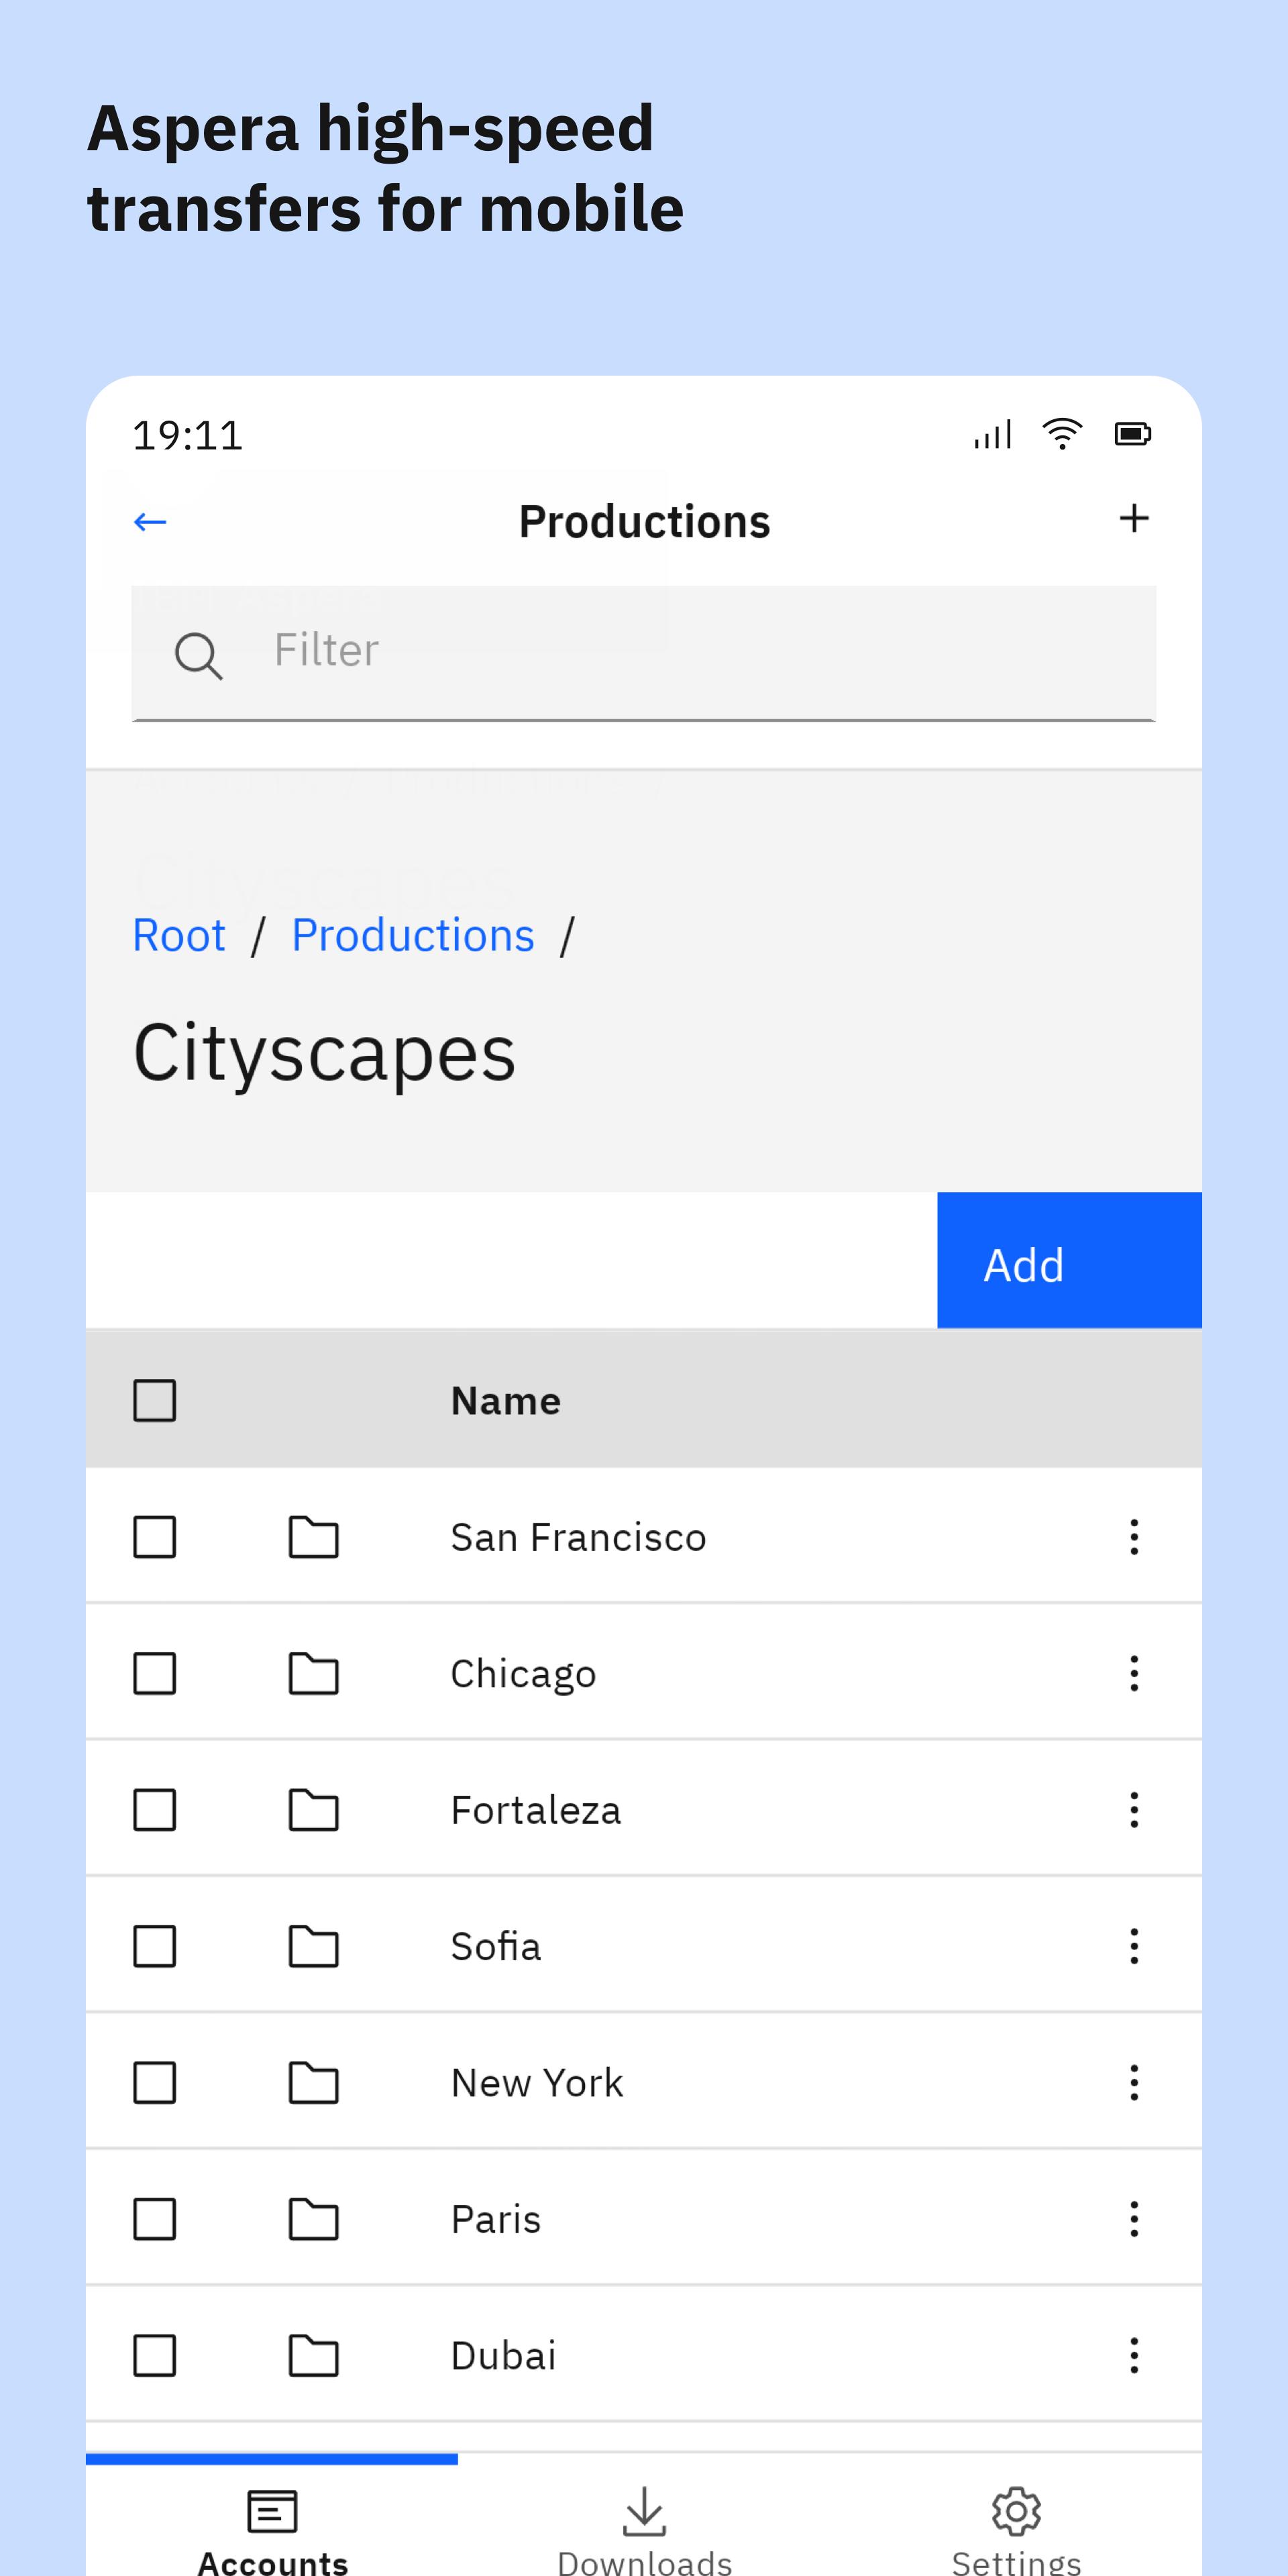Click the Sofia folder icon
This screenshot has width=1288, height=2576.
314,1946
